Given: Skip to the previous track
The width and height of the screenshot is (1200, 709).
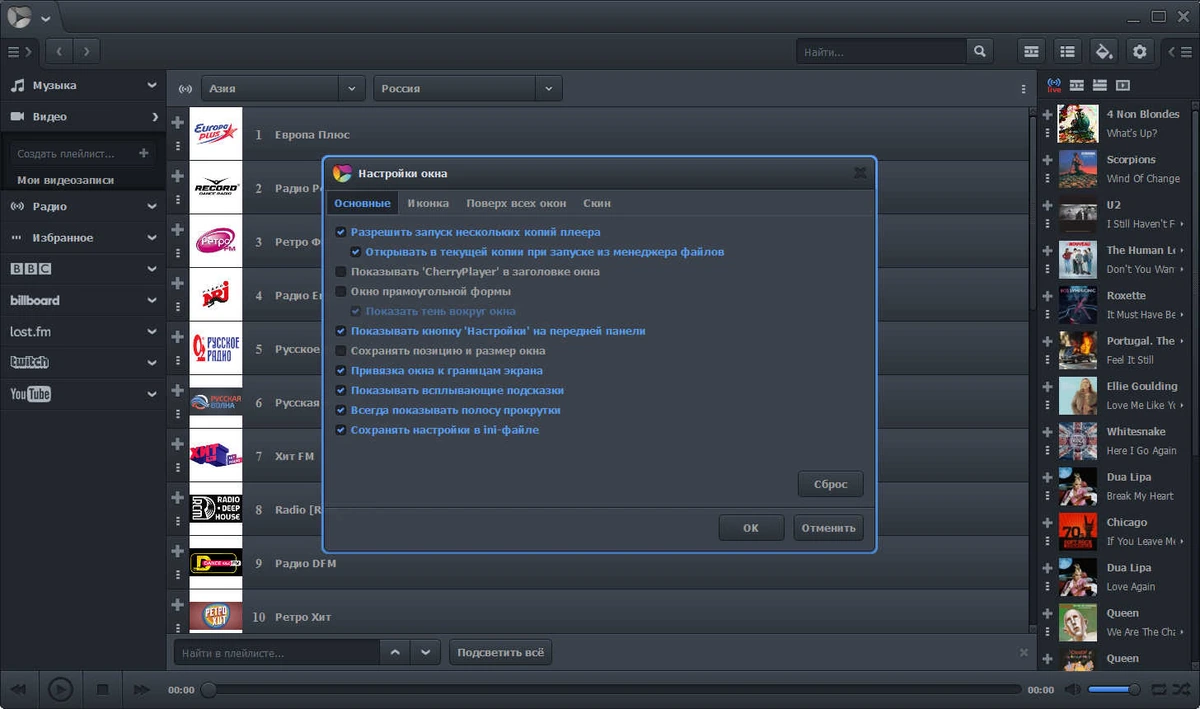Looking at the screenshot, I should click(18, 689).
